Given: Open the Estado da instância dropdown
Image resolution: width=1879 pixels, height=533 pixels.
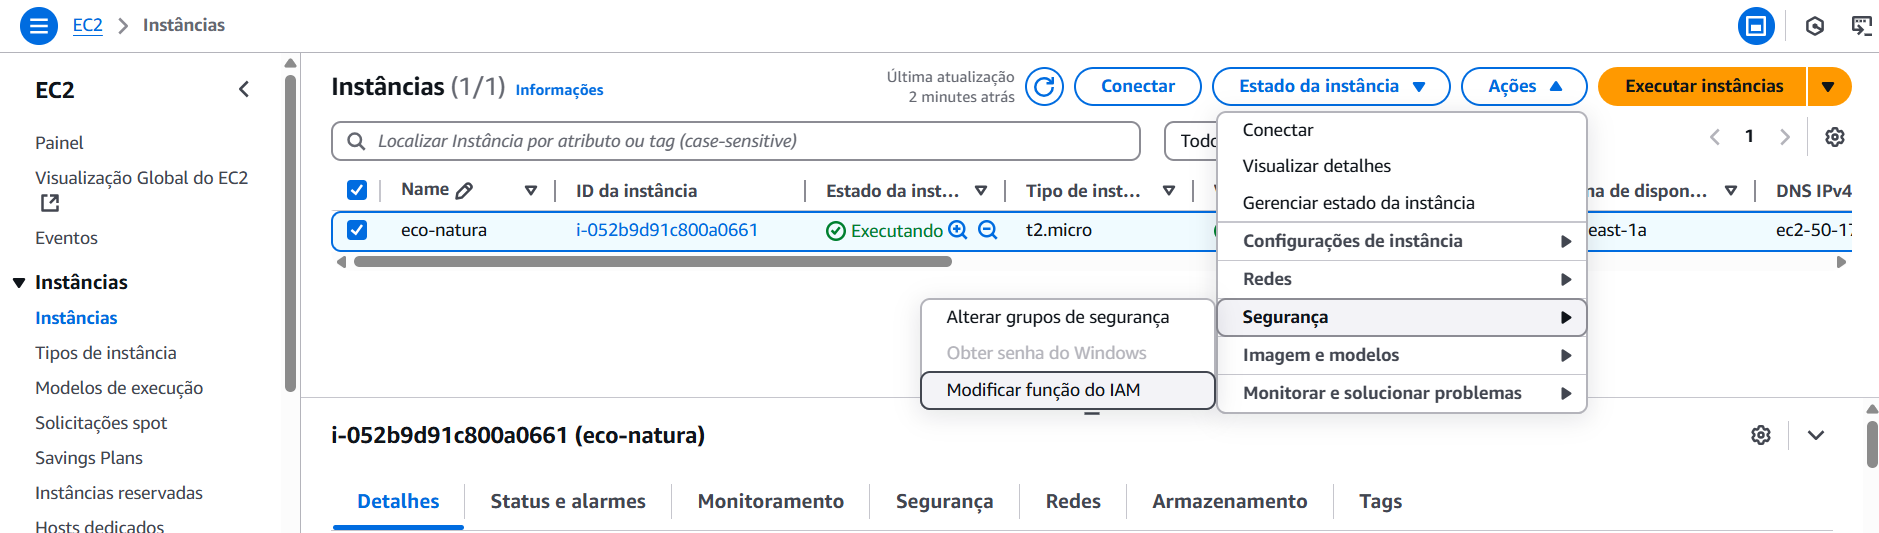Looking at the screenshot, I should (1330, 87).
